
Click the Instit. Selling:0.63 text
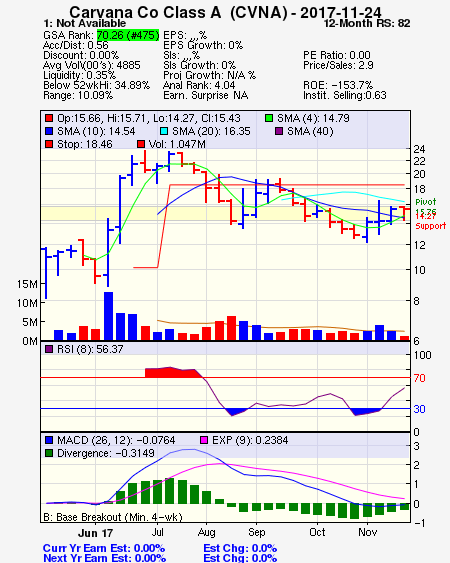(x=345, y=96)
